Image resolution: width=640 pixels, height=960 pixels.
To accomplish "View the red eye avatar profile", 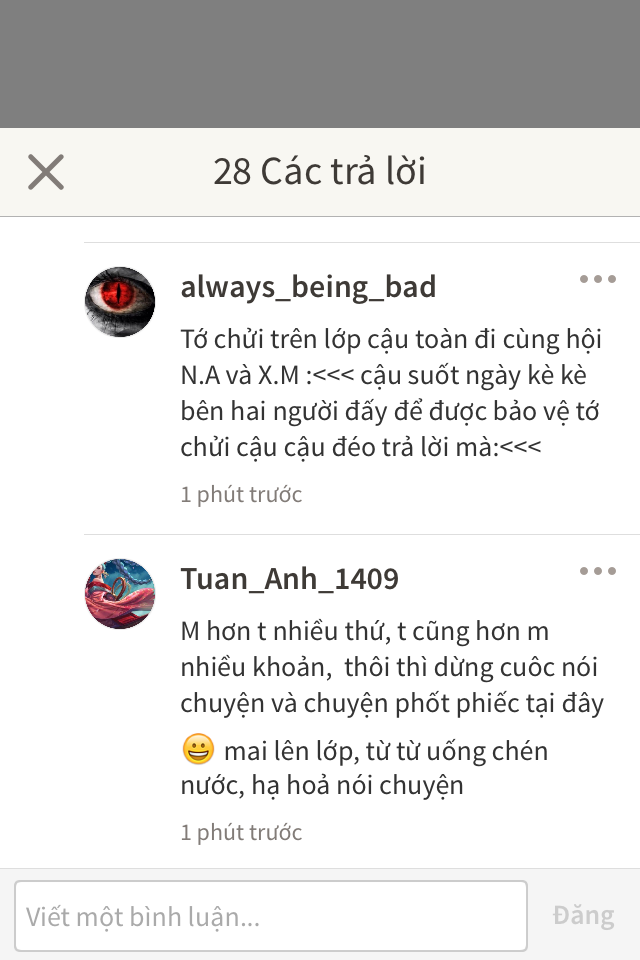I will click(119, 302).
